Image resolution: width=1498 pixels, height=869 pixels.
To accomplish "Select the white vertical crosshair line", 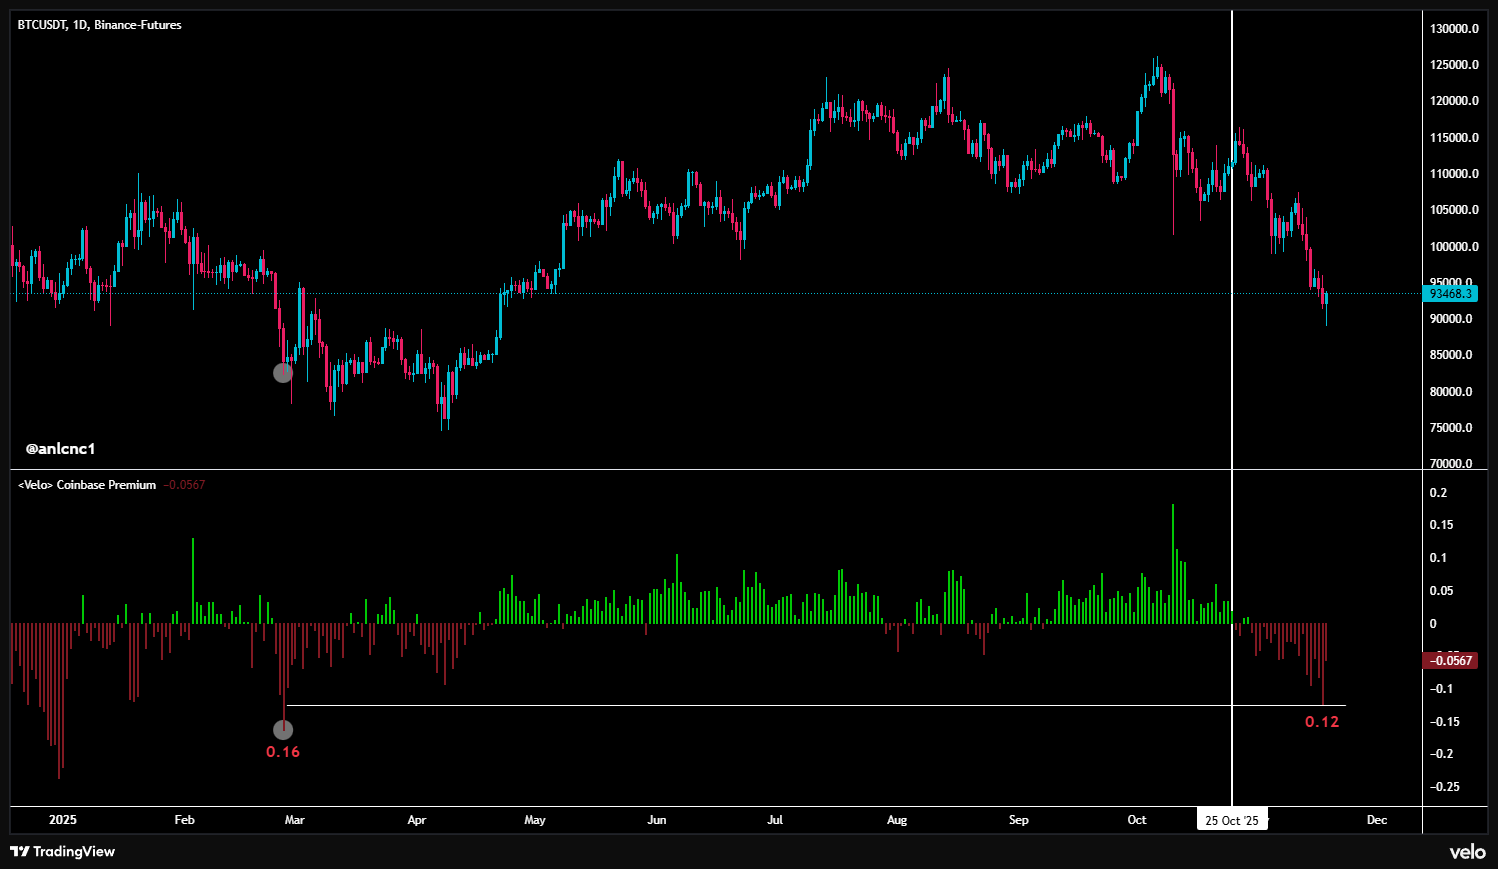I will (x=1232, y=300).
